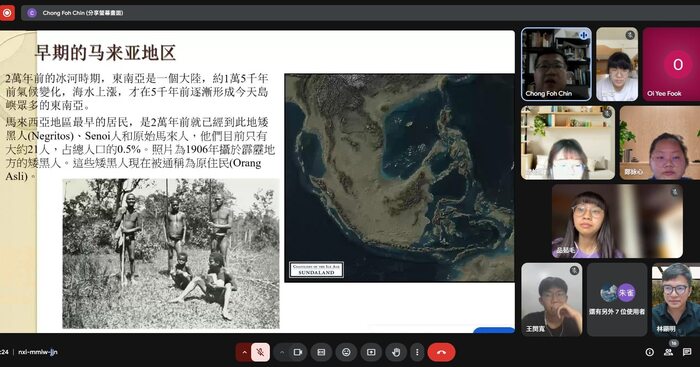Viewport: 700px width, 367px height.
Task: Open the 7 other users tile
Action: pyautogui.click(x=617, y=300)
